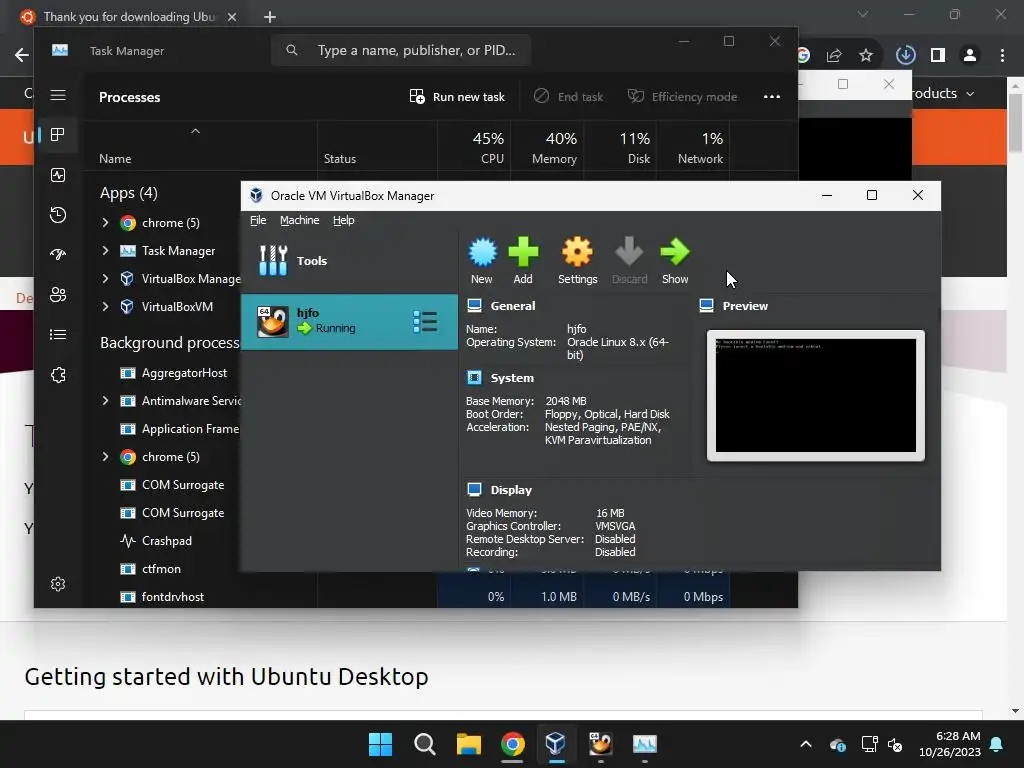Sort processes by Disk column

pos(620,148)
